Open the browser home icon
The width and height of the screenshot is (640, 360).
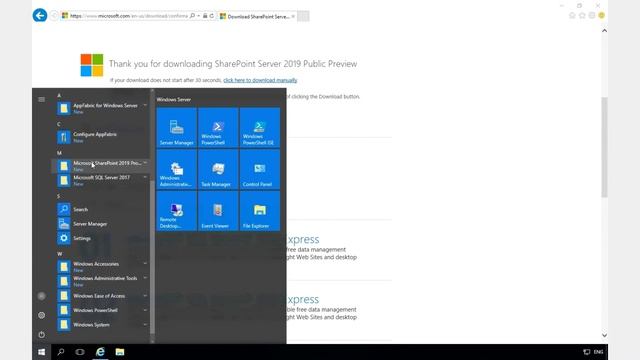[x=572, y=16]
